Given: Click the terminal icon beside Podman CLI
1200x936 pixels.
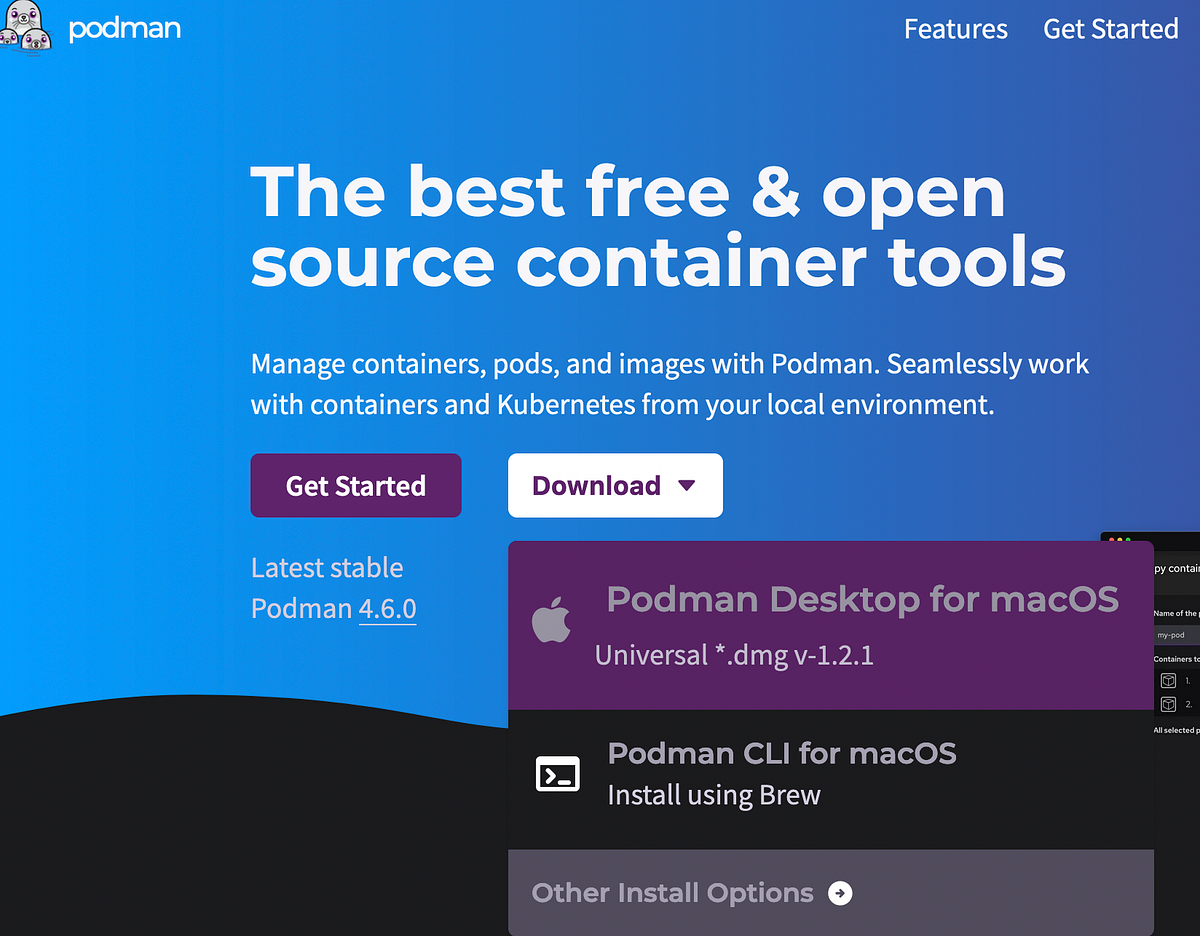Looking at the screenshot, I should pyautogui.click(x=557, y=773).
